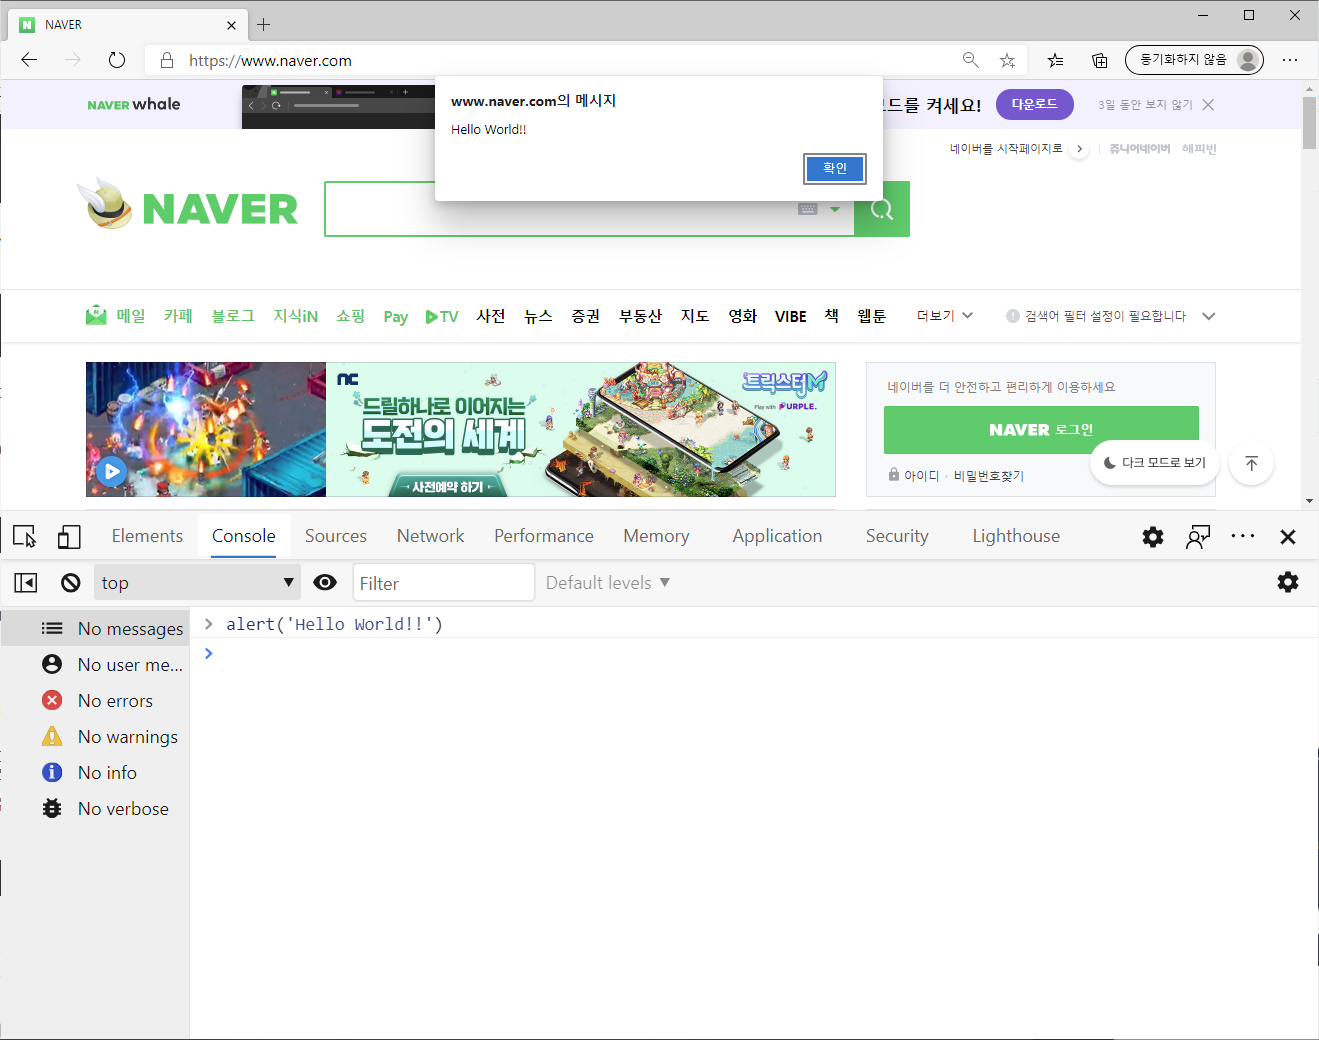Open console settings gear icon
Screen dimensions: 1319x1040
[1288, 582]
